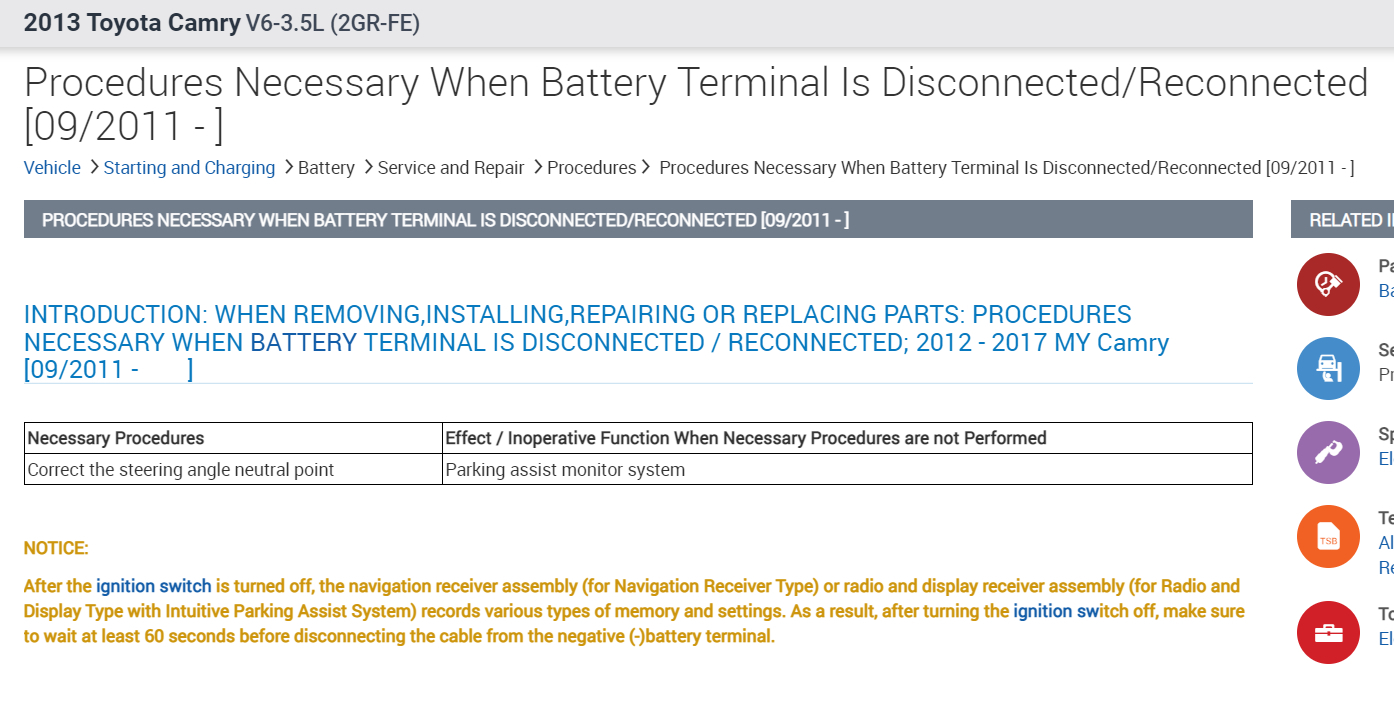Click the 2013 Toyota Camry vehicle title

[x=132, y=23]
